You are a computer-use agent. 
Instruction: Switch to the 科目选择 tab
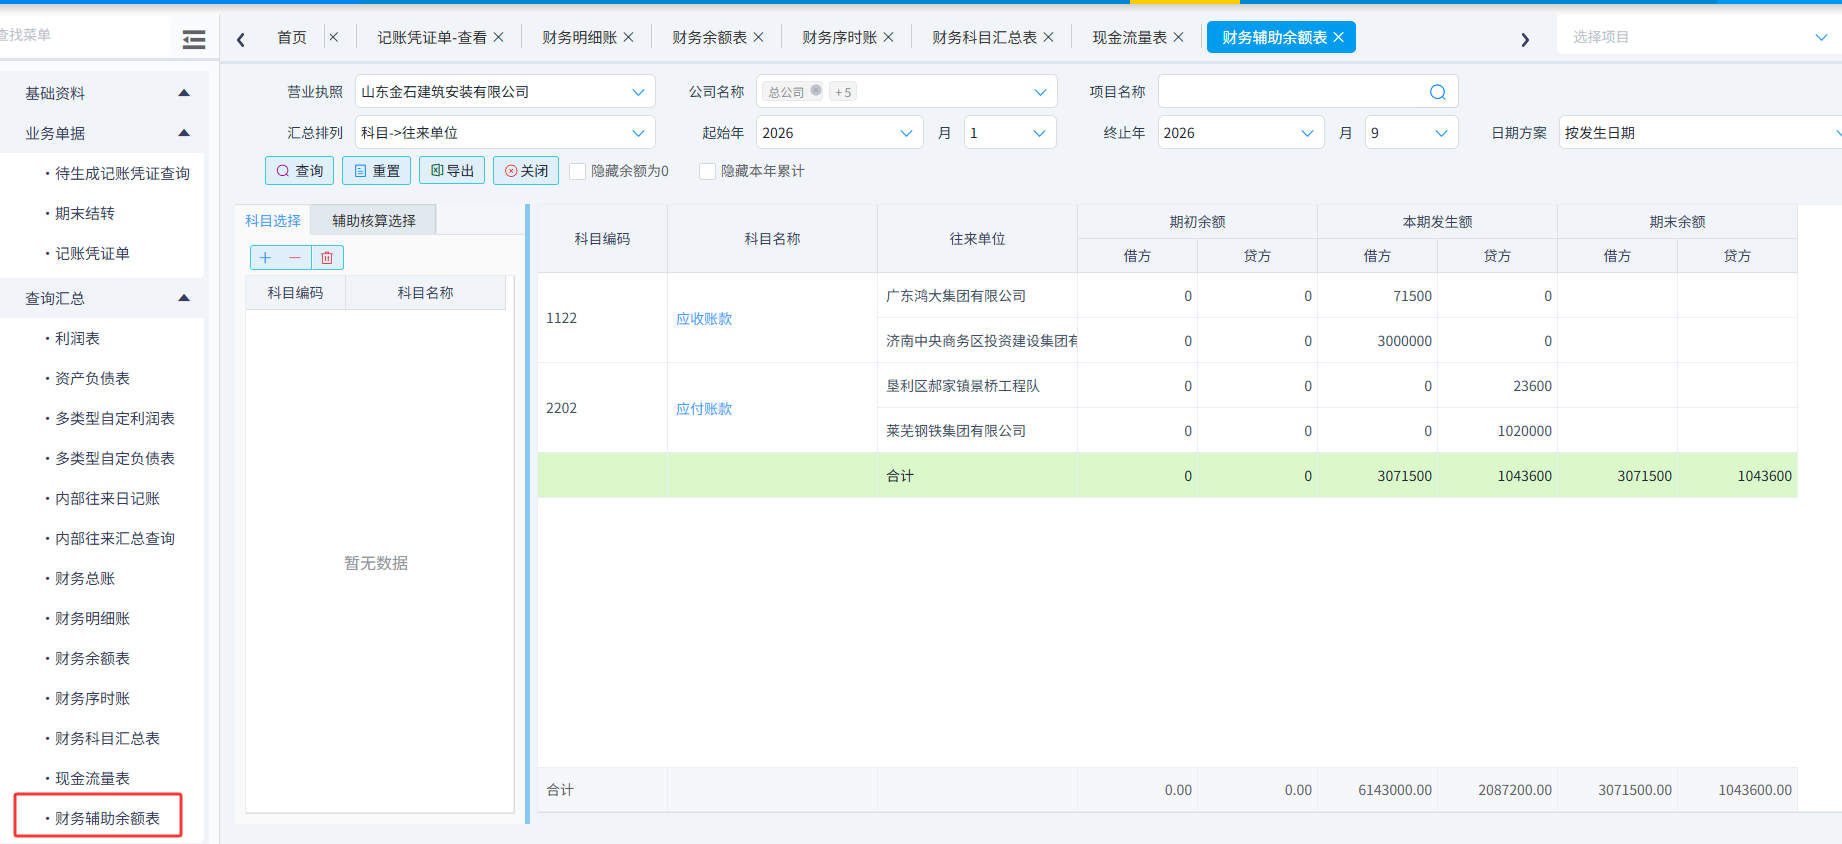point(273,221)
